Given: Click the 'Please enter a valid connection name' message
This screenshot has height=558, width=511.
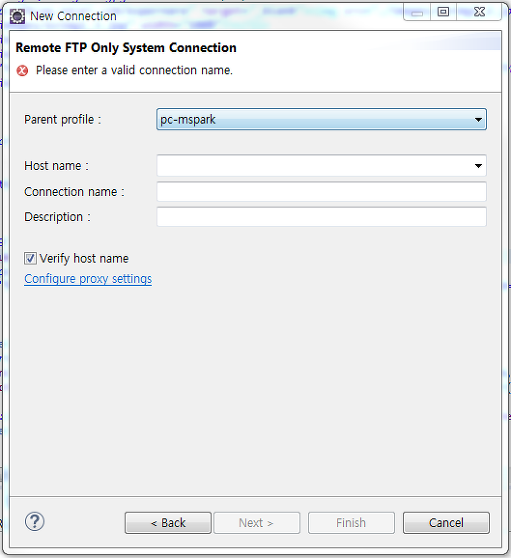Looking at the screenshot, I should tap(134, 70).
